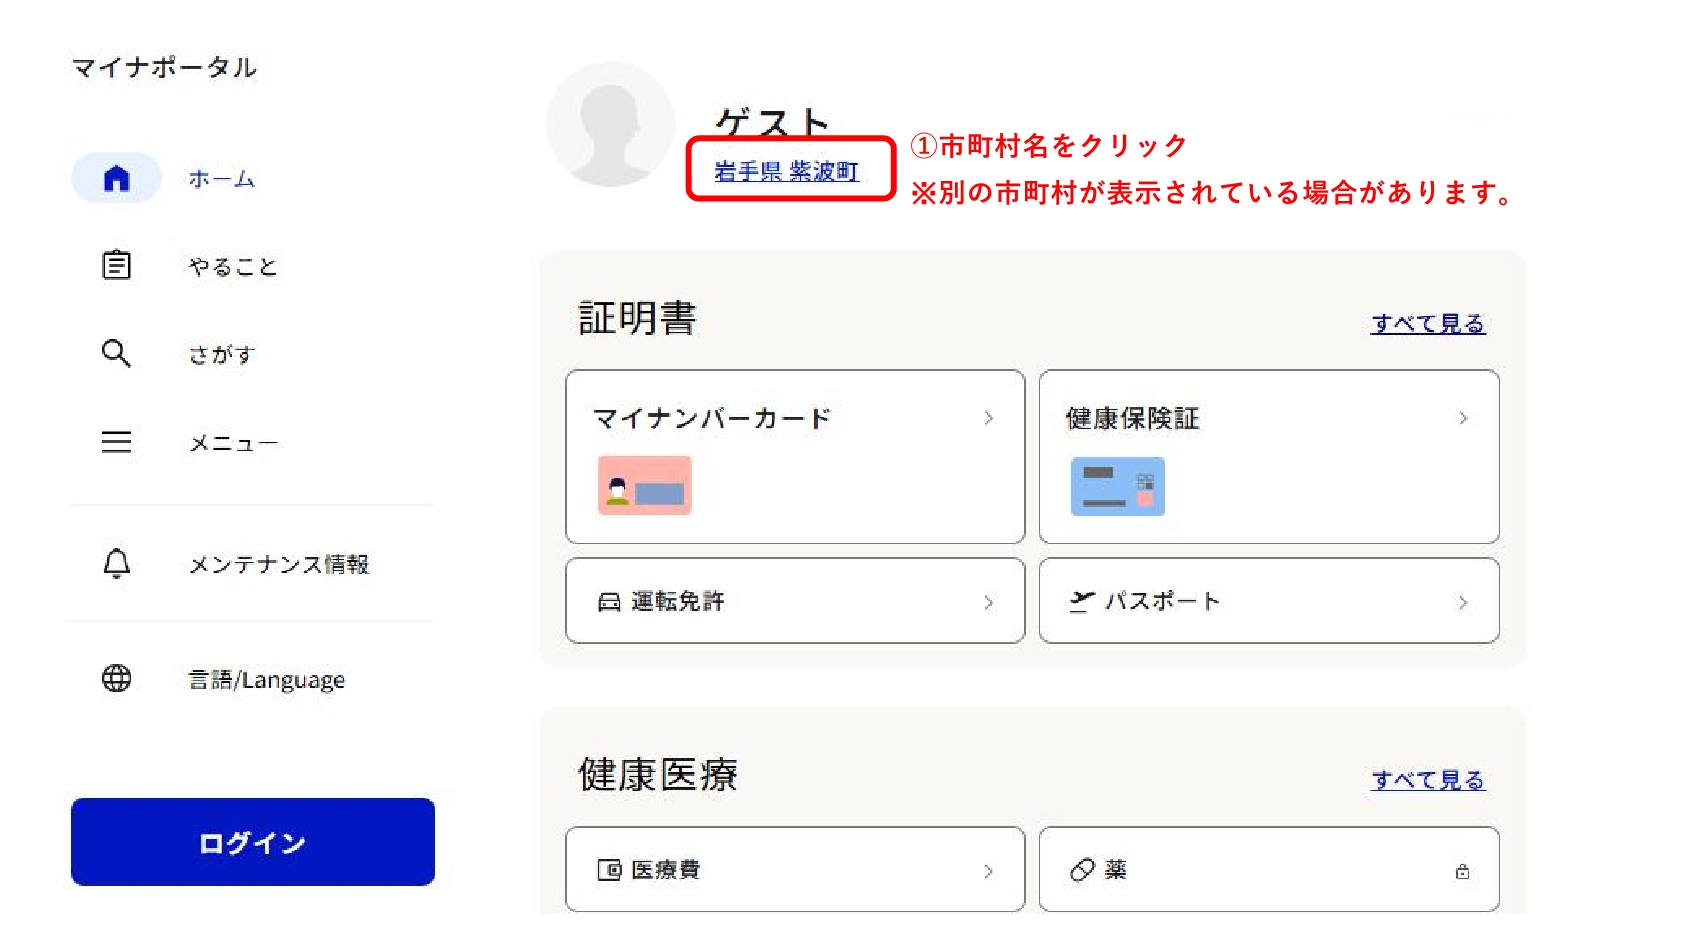1684x943 pixels.
Task: Click the globe language icon
Action: pyautogui.click(x=117, y=679)
